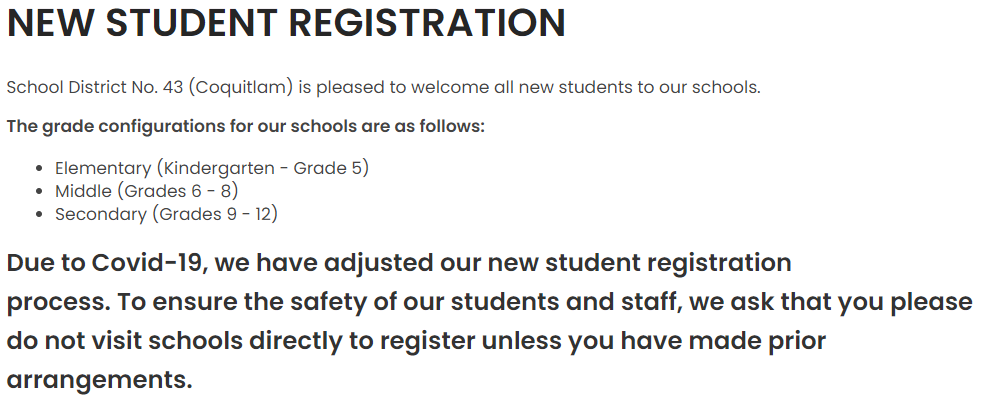Click the bullet point beside Middle
The height and width of the screenshot is (403, 983).
pos(40,191)
